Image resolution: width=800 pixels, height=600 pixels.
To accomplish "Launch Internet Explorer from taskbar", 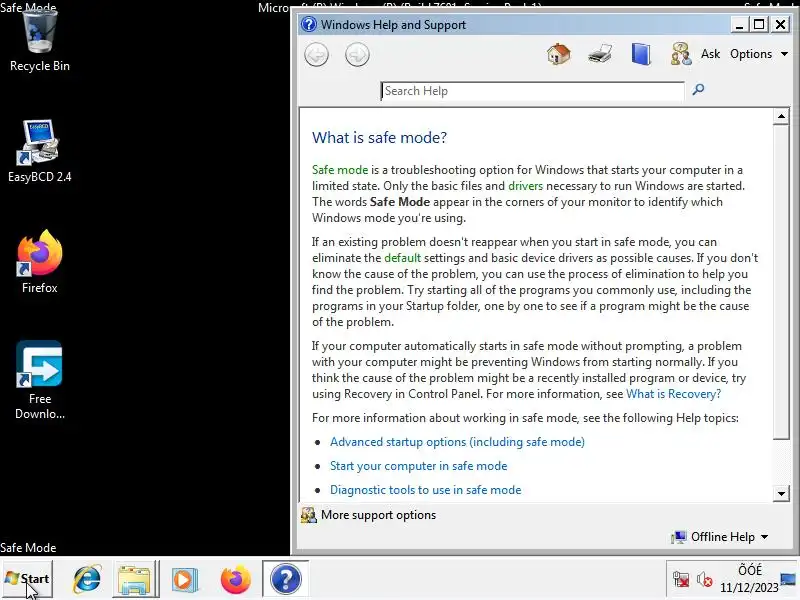I will pos(87,579).
